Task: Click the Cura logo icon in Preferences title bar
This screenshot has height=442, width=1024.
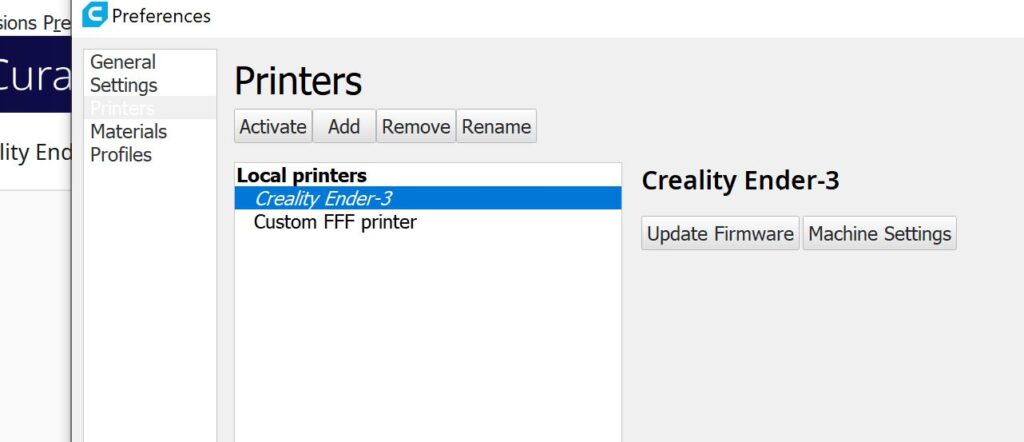Action: coord(95,15)
